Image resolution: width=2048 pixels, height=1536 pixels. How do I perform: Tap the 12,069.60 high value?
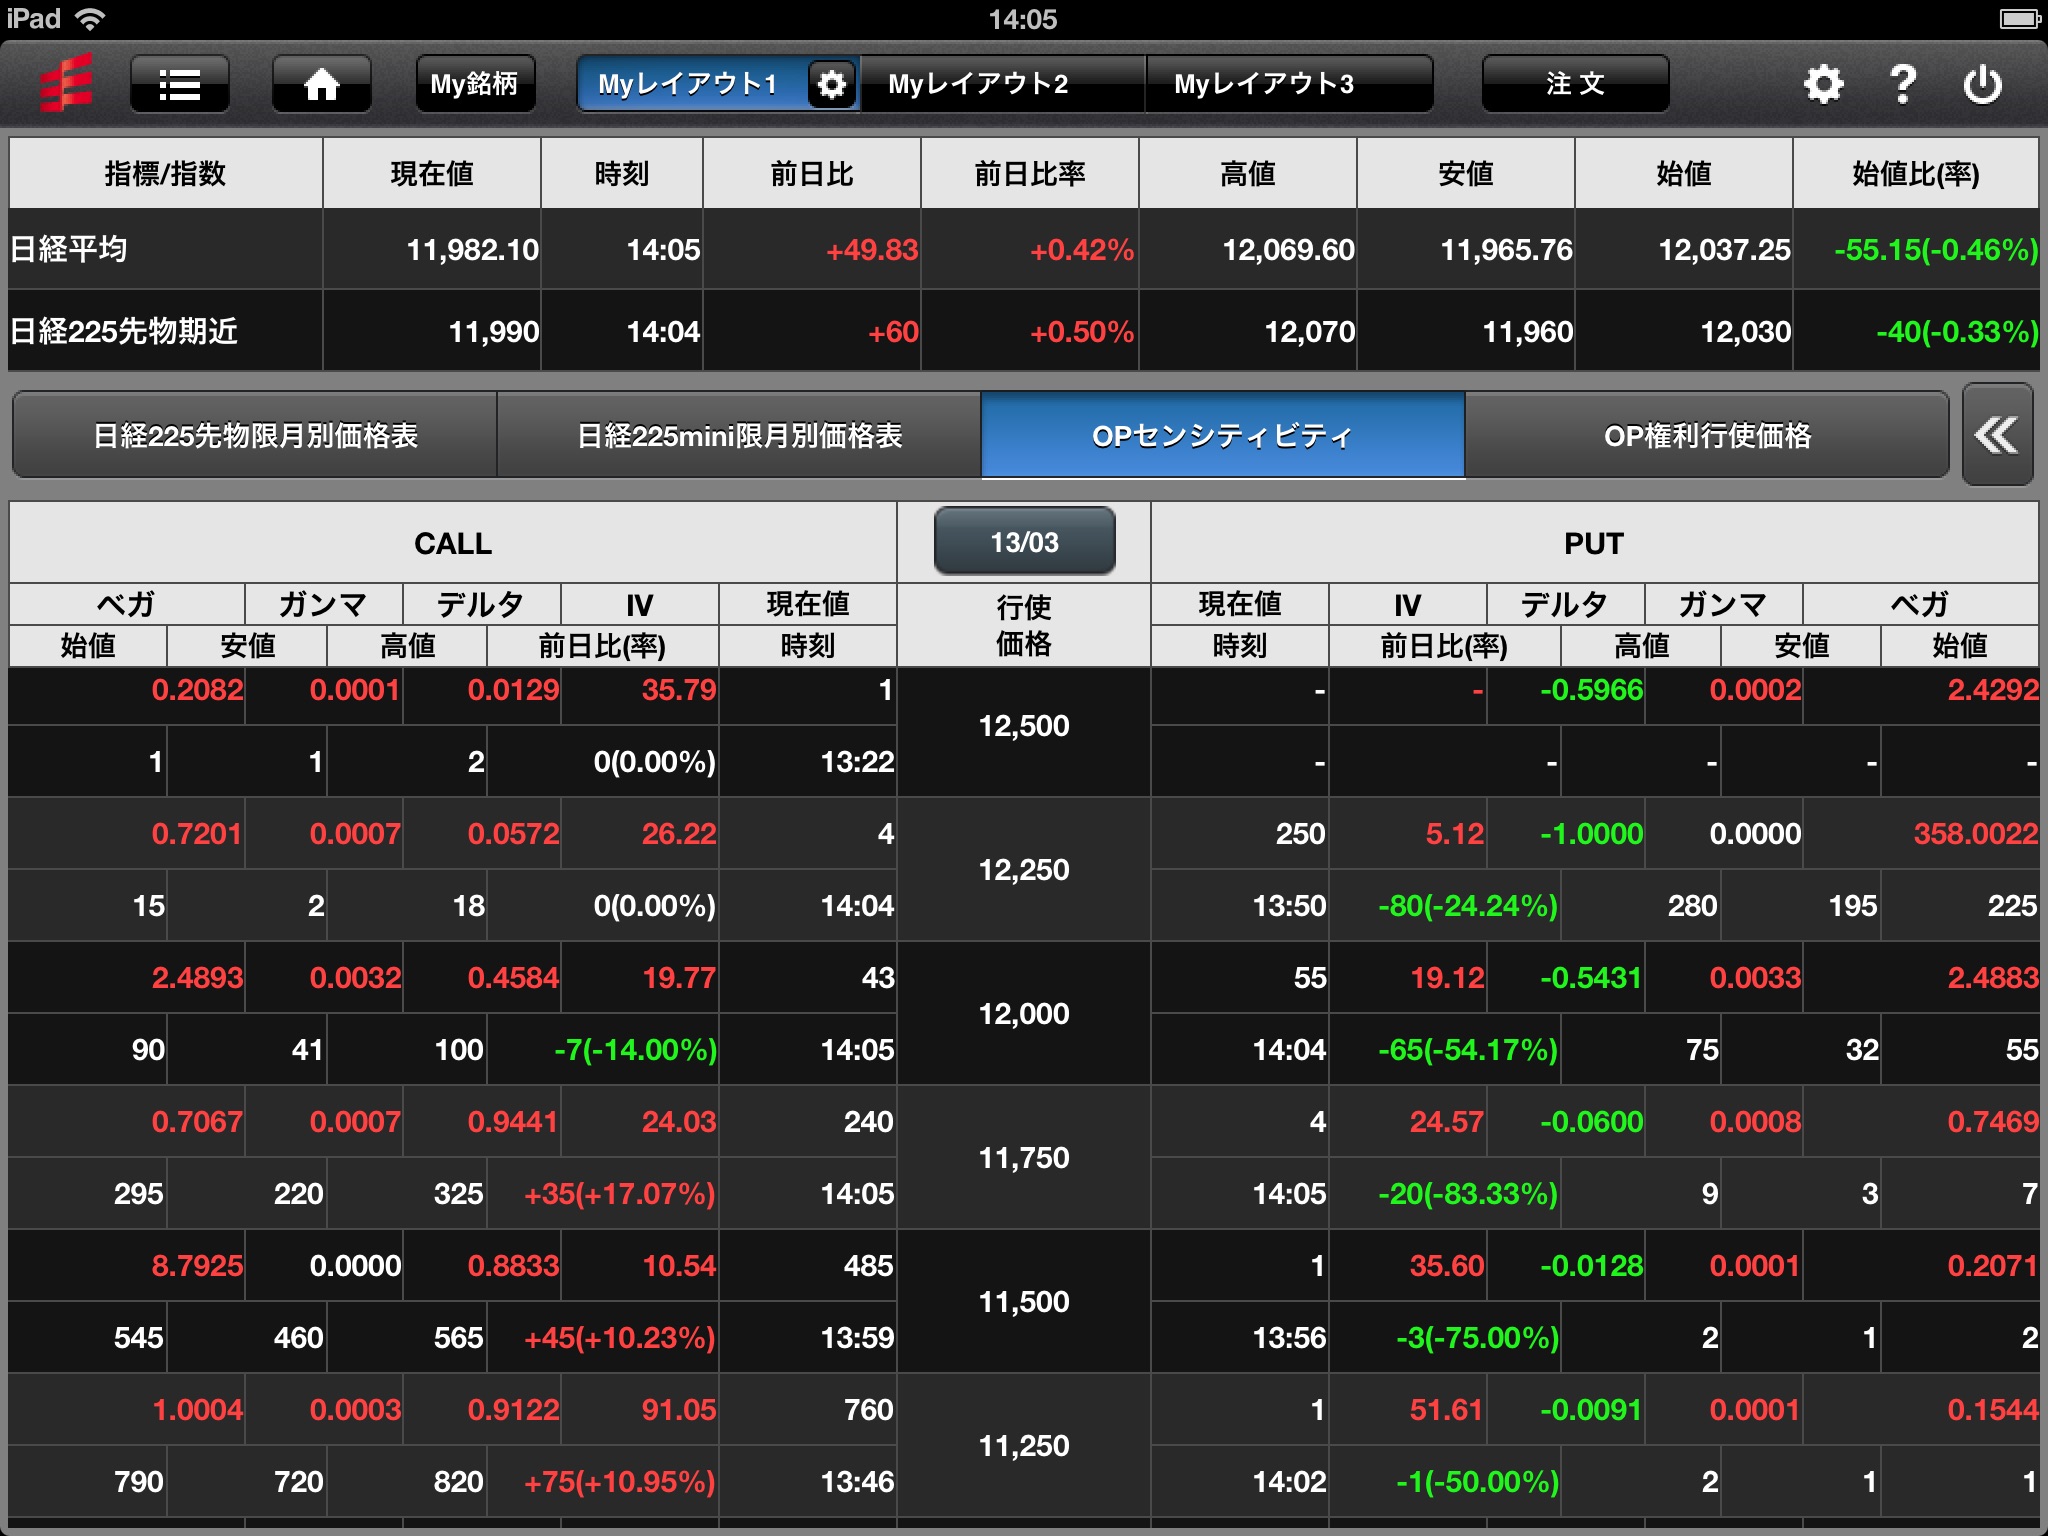tap(1288, 250)
